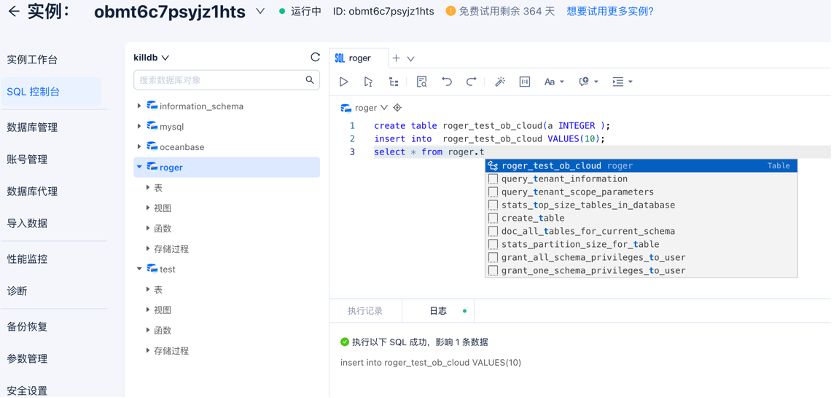Expand 视图 under the roger database
The image size is (832, 398).
[148, 208]
